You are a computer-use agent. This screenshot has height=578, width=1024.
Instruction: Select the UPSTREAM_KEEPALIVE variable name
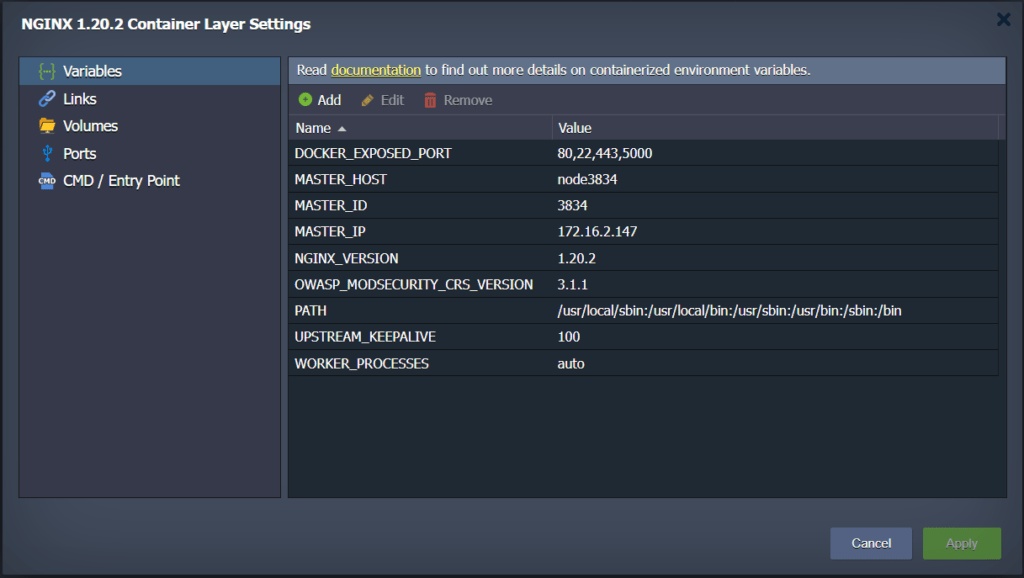[365, 337]
